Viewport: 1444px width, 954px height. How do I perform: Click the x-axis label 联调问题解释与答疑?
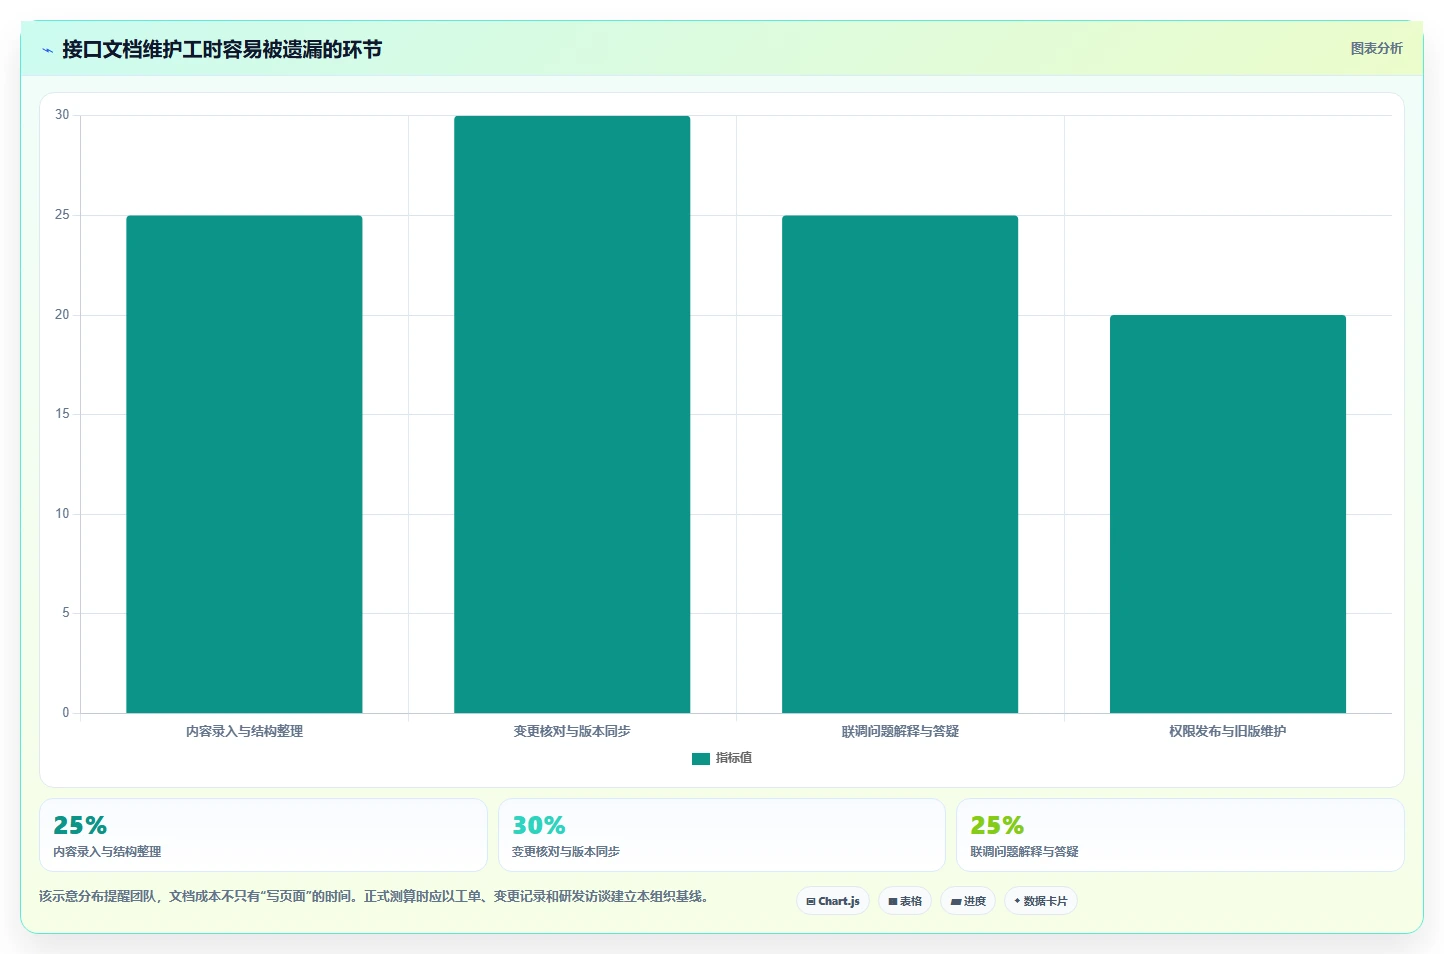click(x=900, y=731)
